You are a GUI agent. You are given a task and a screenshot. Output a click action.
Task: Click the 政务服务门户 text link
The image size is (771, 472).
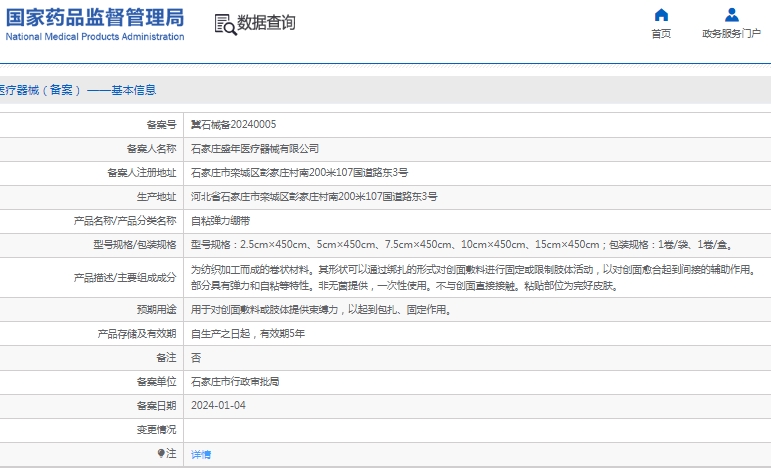click(732, 33)
